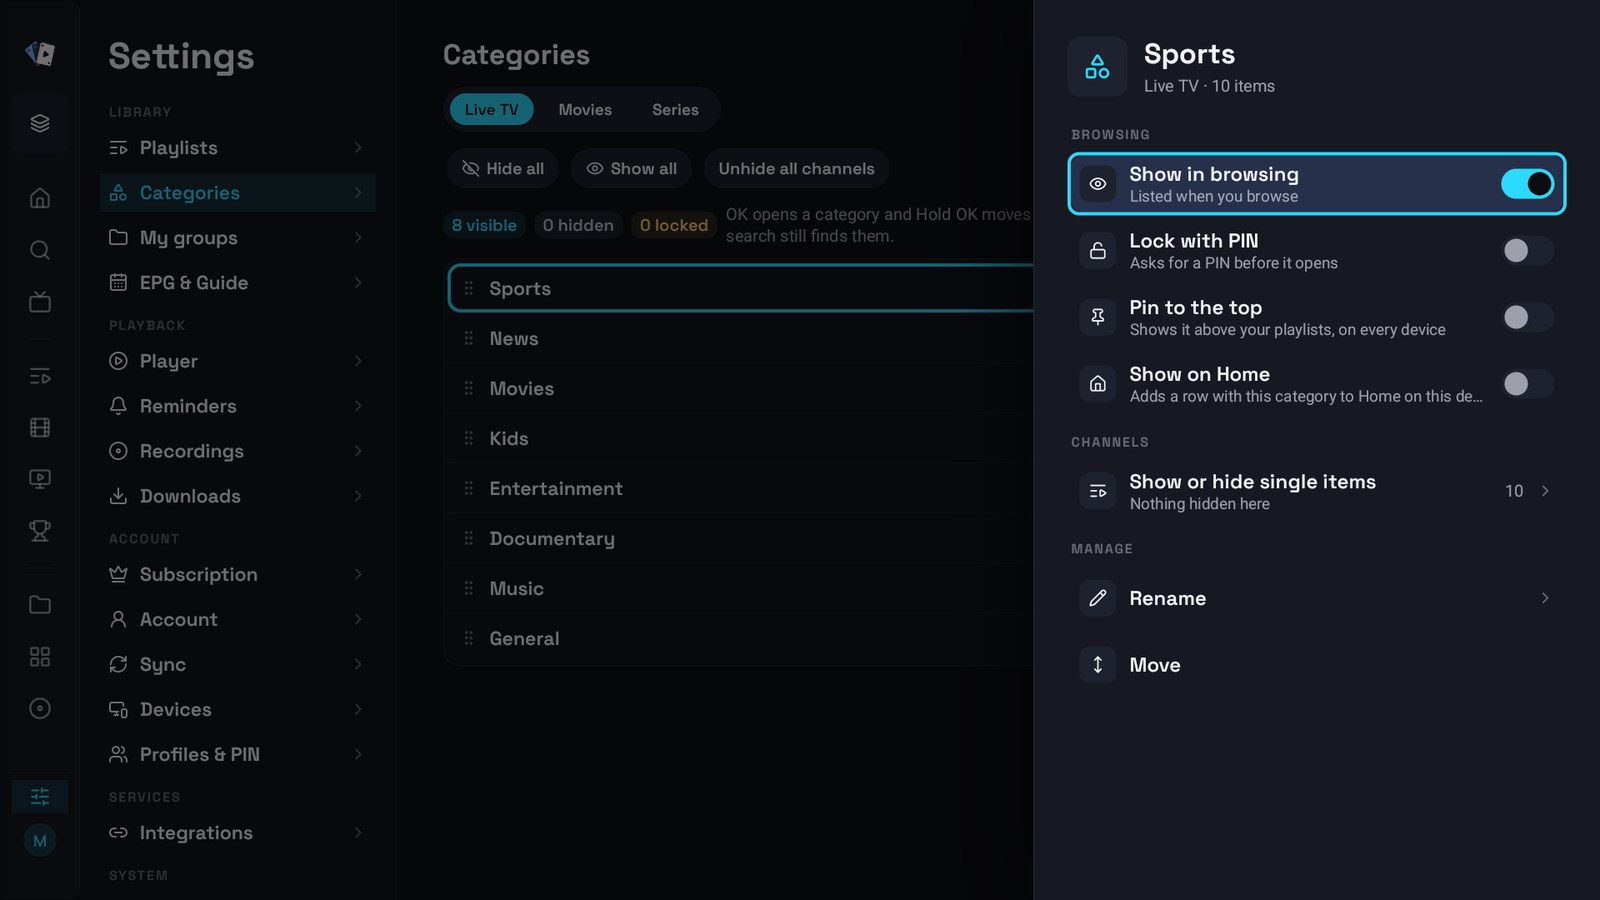
Task: Open the settings sliders rail icon
Action: 40,796
